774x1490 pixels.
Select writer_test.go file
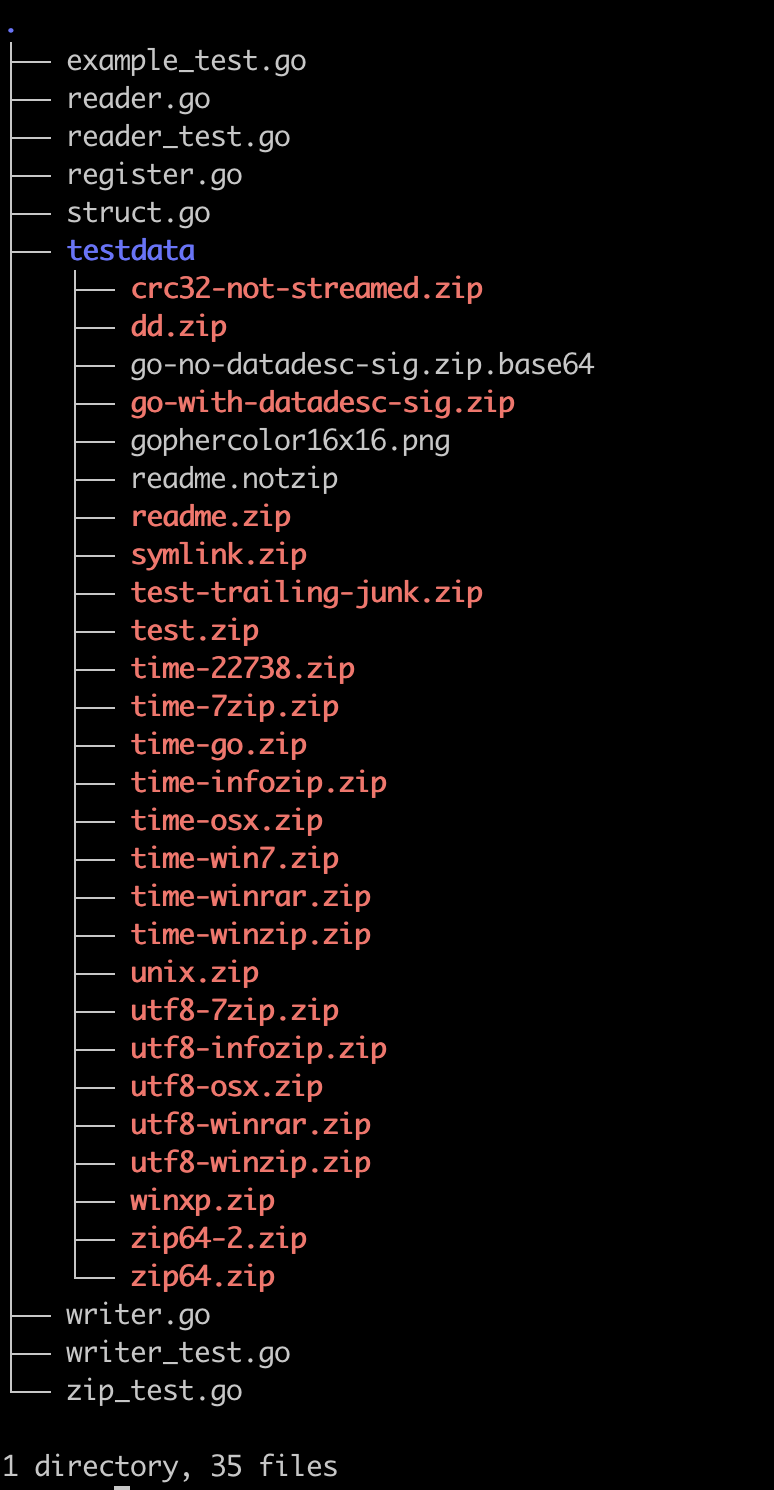[x=178, y=1353]
